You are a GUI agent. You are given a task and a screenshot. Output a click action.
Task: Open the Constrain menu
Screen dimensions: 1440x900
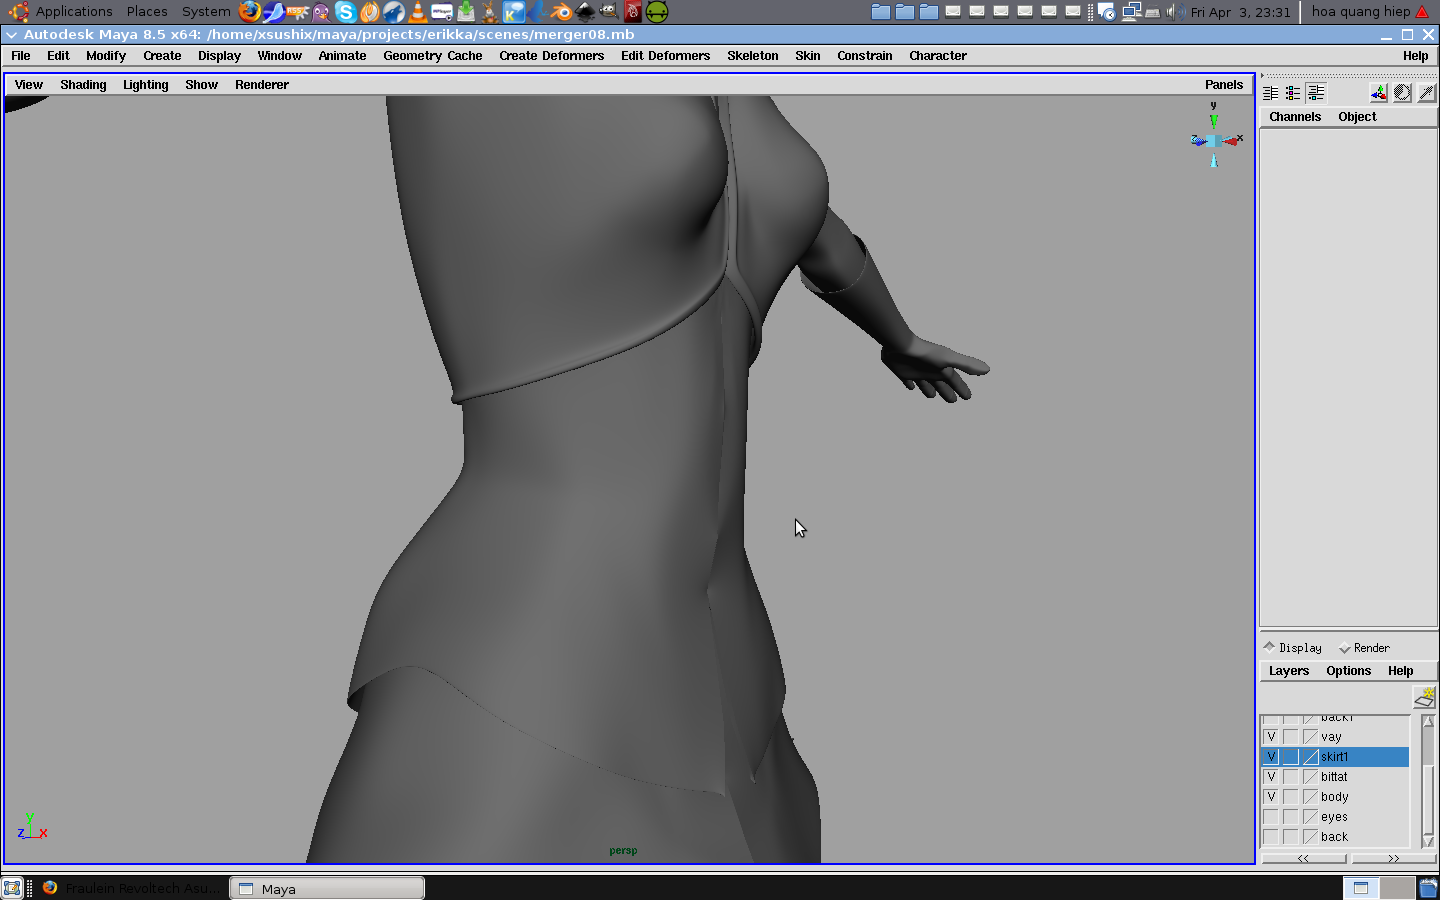tap(865, 56)
